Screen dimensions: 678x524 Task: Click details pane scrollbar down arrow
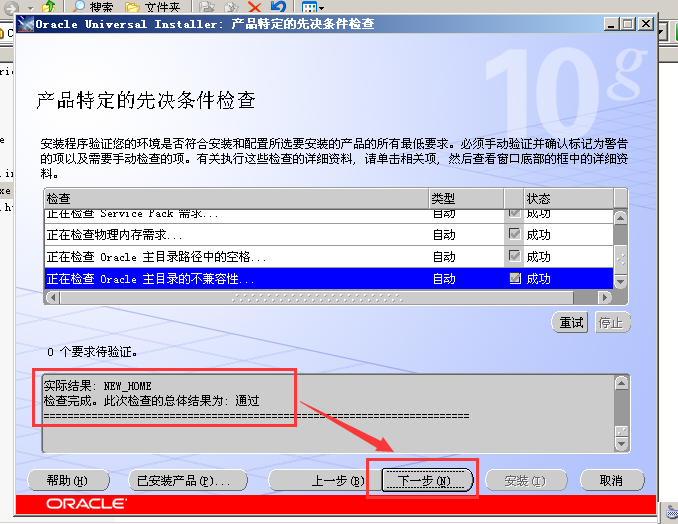(x=621, y=444)
